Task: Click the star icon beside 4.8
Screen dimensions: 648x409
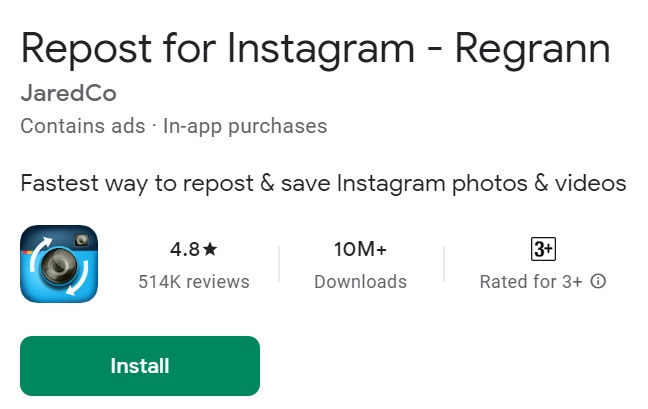Action: tap(210, 249)
